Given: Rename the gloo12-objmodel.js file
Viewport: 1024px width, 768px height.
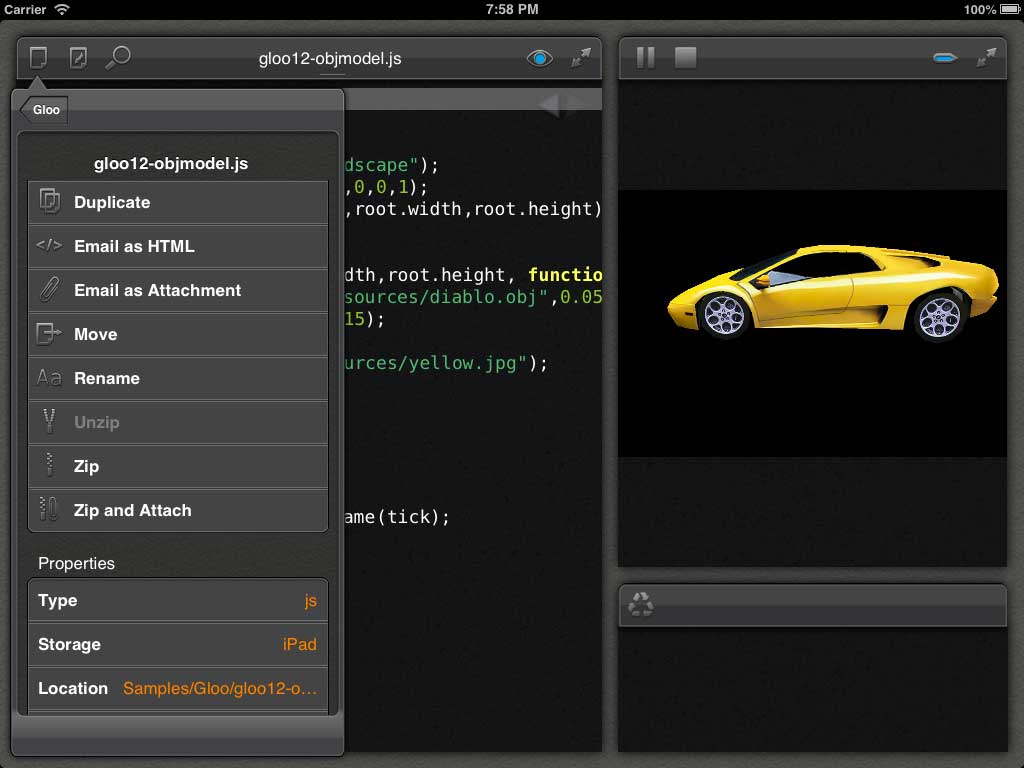Looking at the screenshot, I should [178, 378].
